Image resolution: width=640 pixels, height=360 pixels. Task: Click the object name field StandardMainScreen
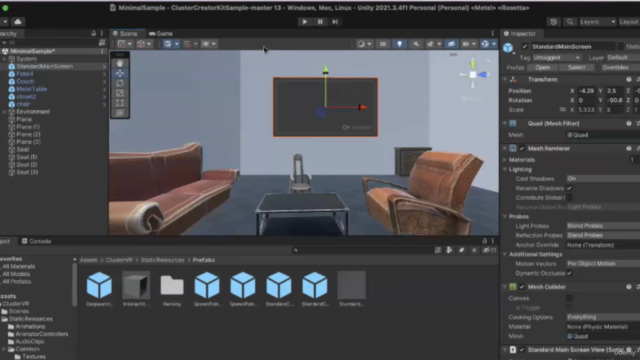[572, 47]
